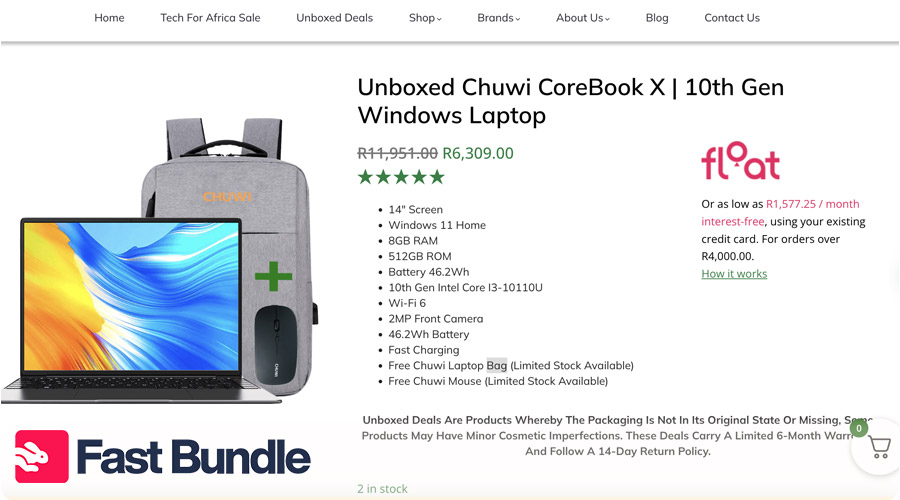The width and height of the screenshot is (900, 500).
Task: Open the Blog page
Action: [657, 18]
